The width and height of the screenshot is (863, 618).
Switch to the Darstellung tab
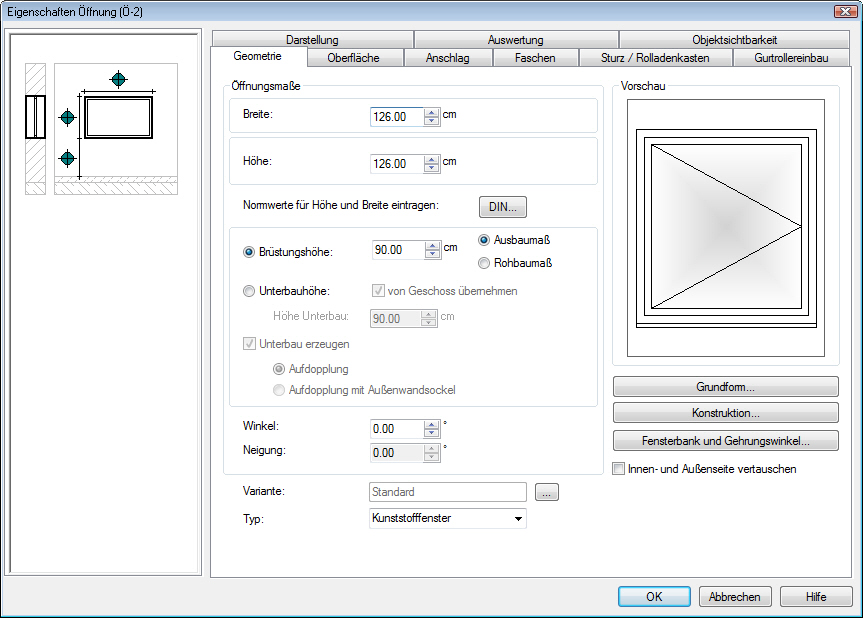[312, 40]
